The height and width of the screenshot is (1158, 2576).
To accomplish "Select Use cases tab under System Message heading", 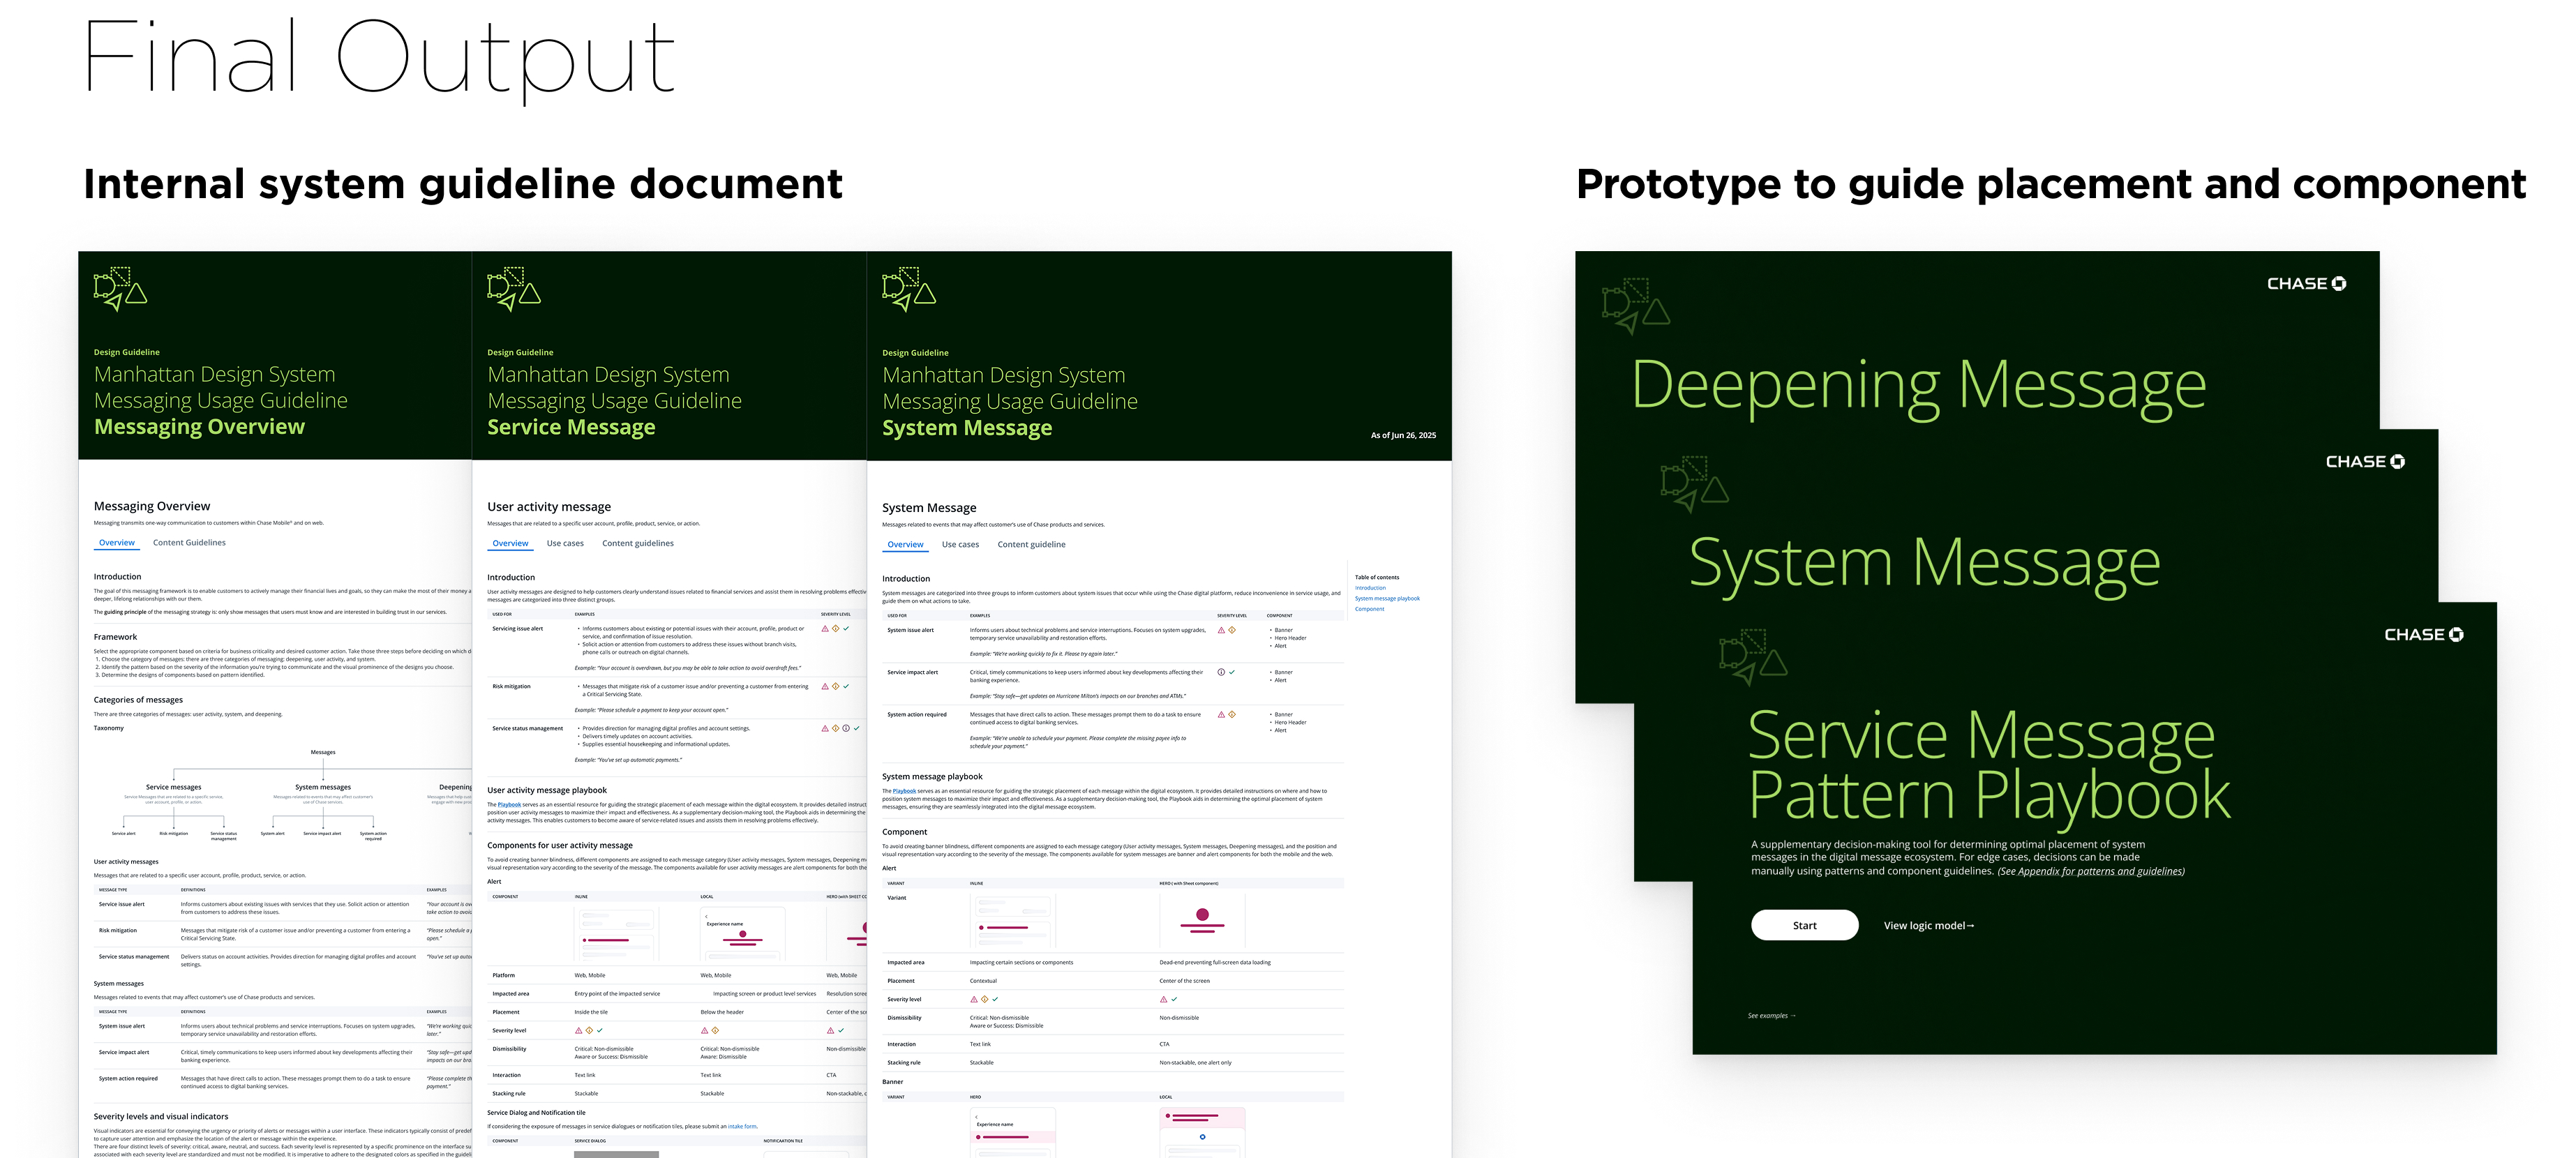I will pyautogui.click(x=960, y=545).
